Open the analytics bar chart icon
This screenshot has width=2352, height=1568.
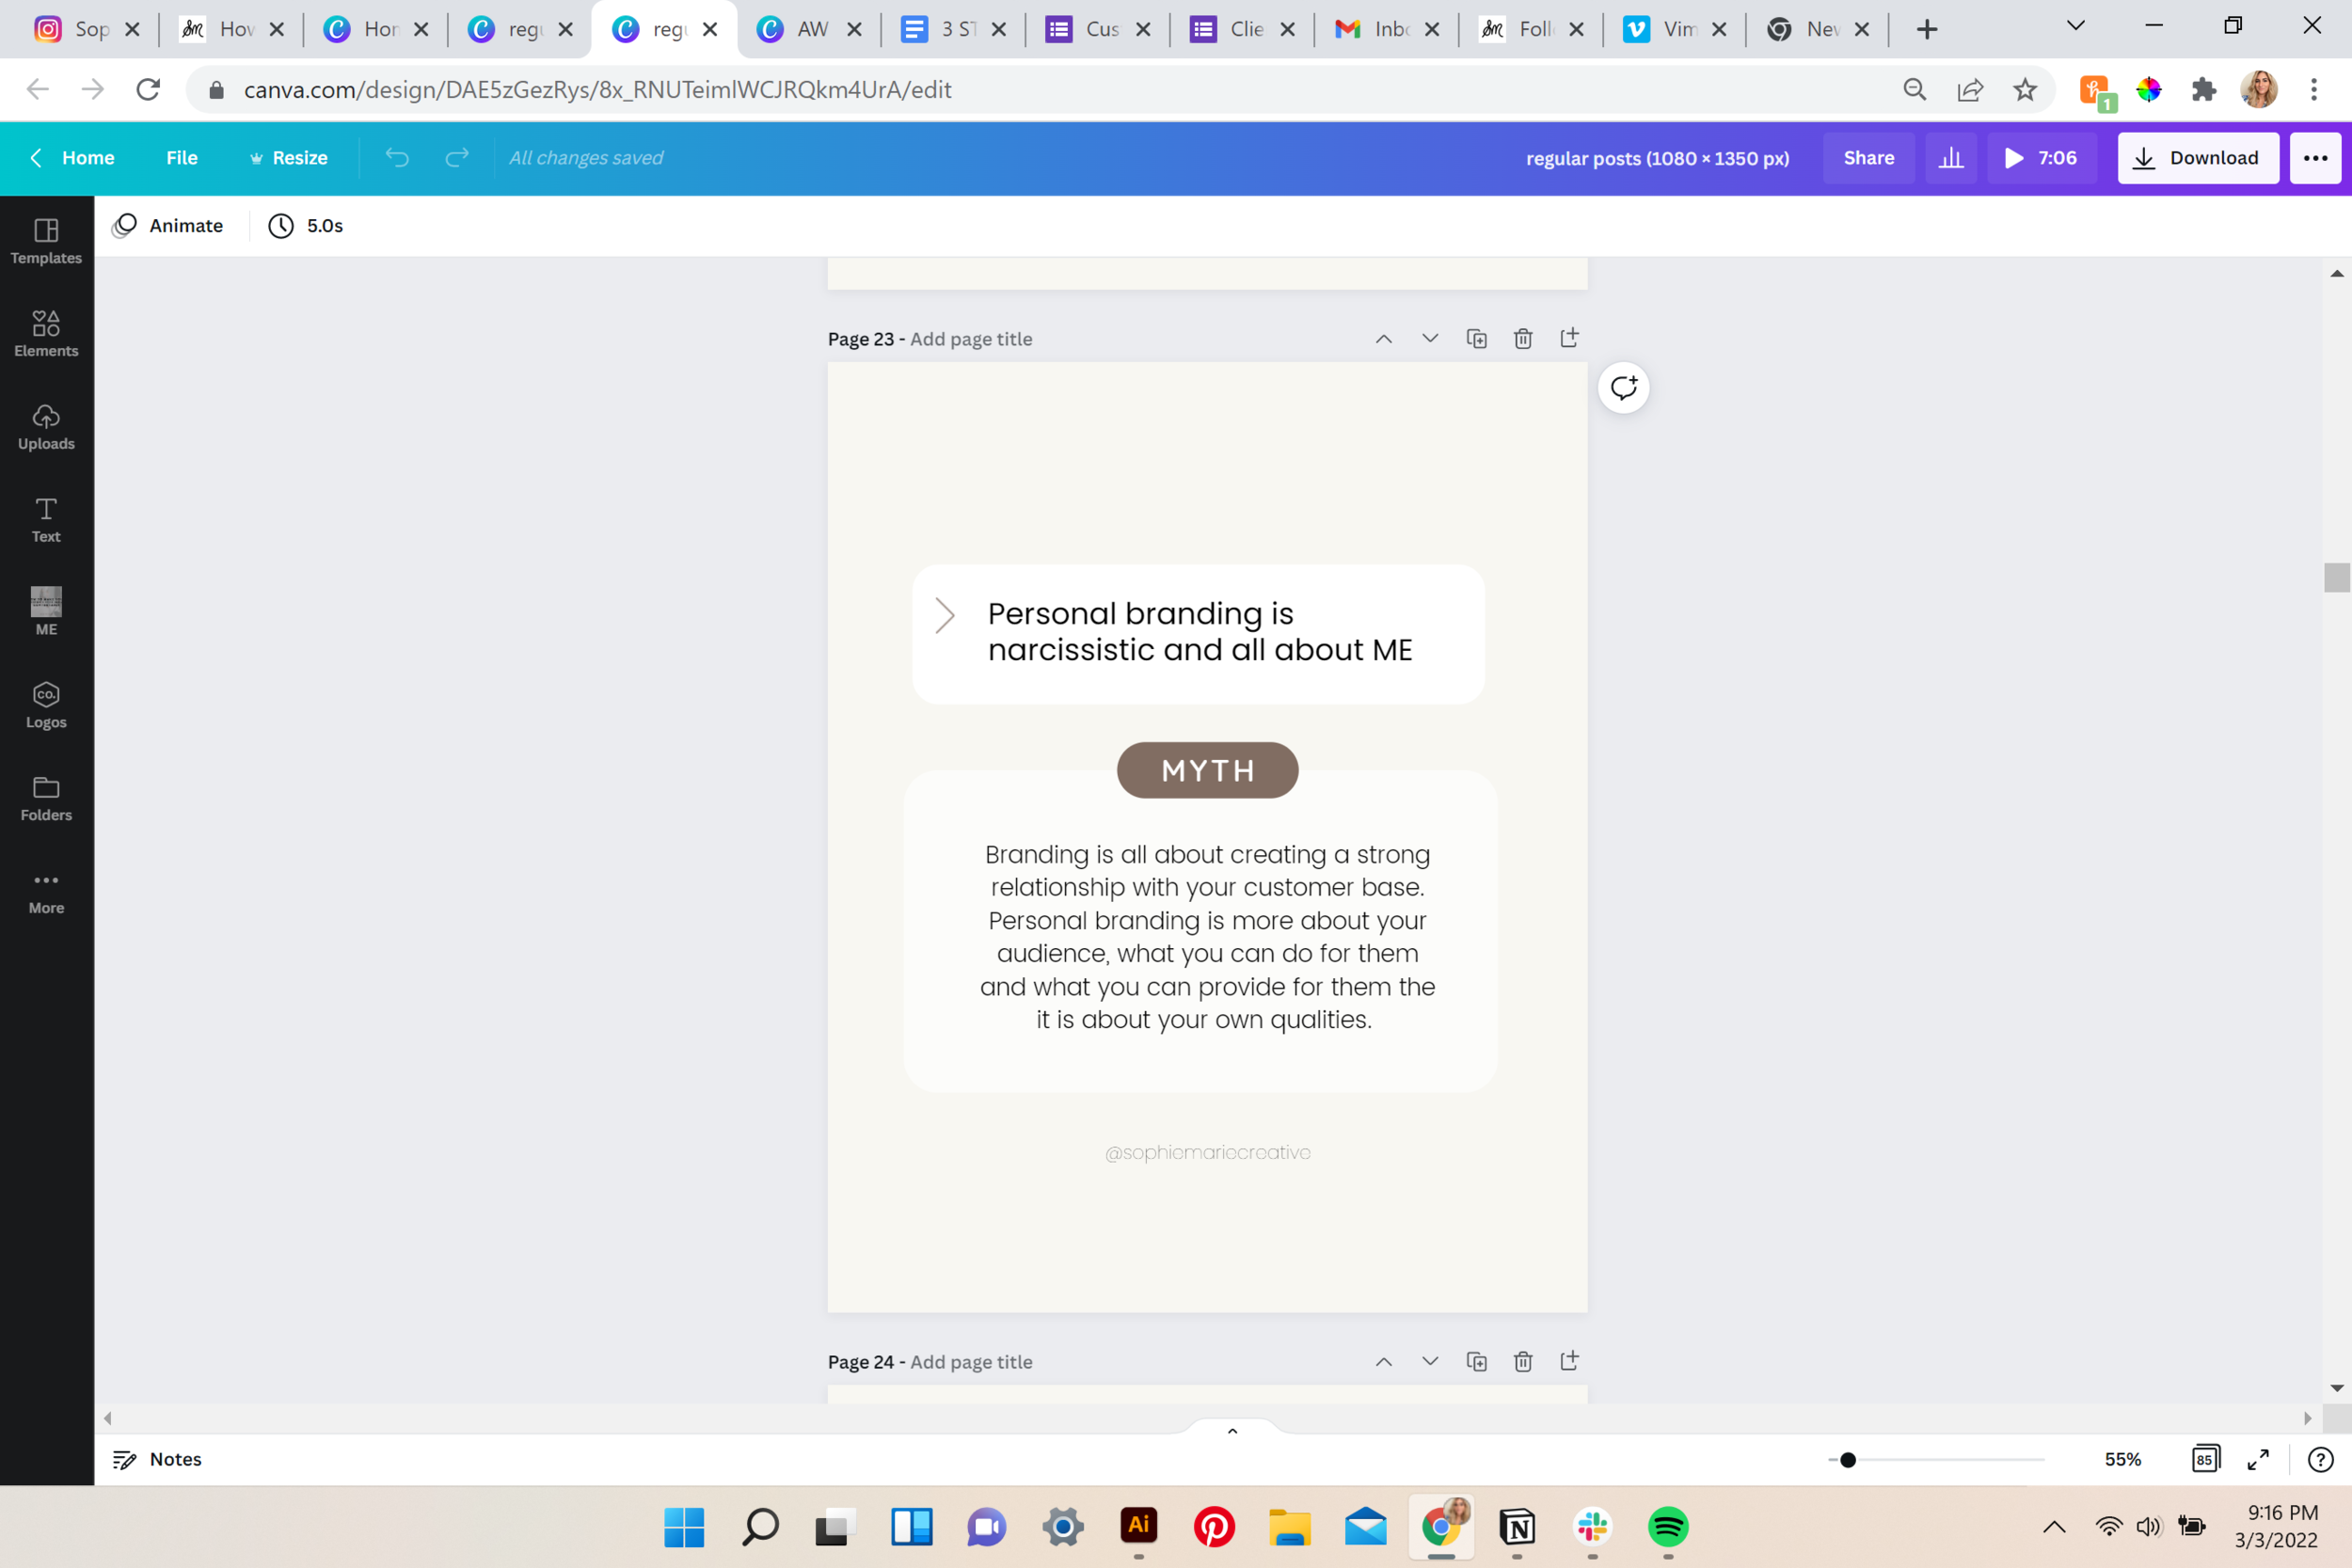(x=1950, y=158)
